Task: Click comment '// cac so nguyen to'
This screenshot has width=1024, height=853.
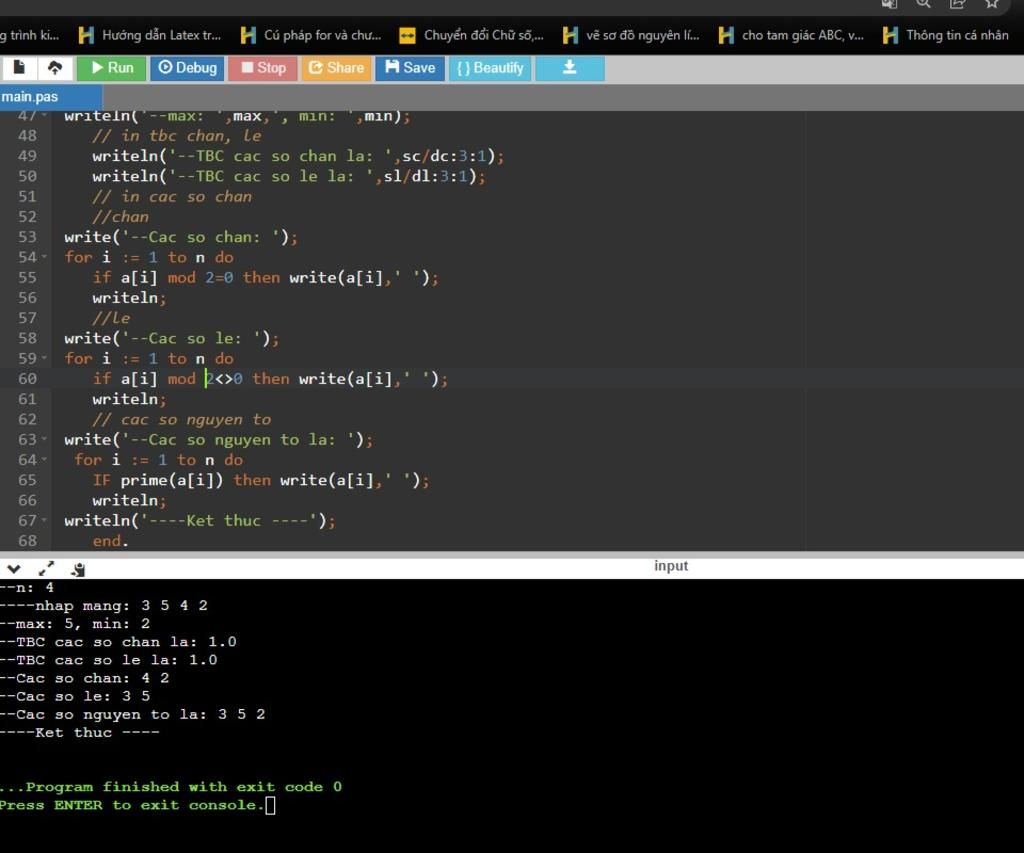Action: (182, 419)
